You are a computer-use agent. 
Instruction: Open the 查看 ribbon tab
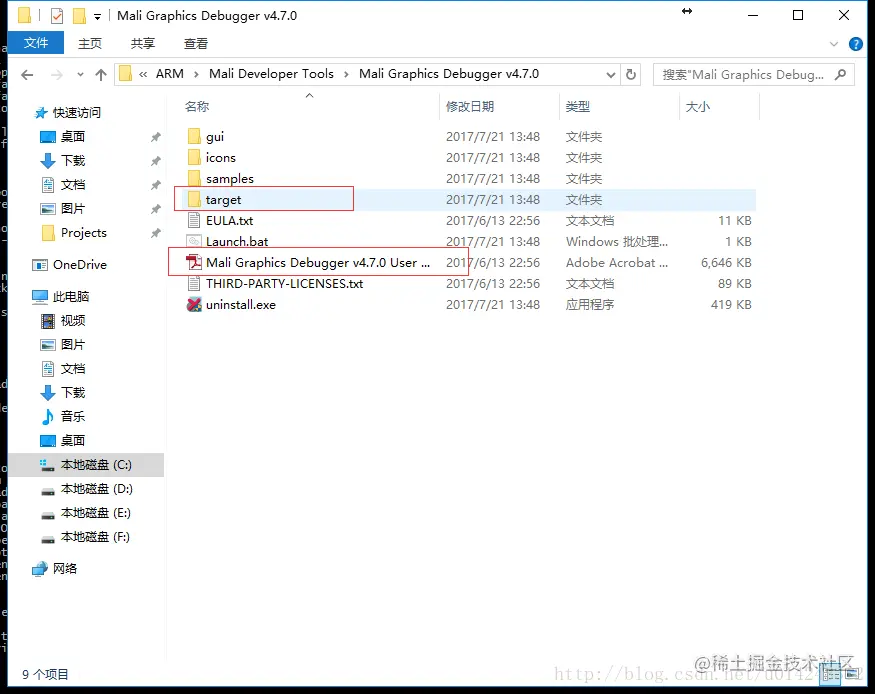[x=196, y=43]
